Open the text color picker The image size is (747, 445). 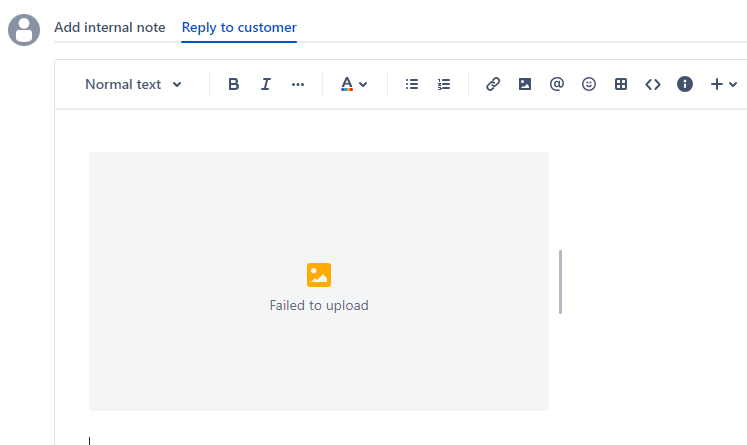point(354,84)
